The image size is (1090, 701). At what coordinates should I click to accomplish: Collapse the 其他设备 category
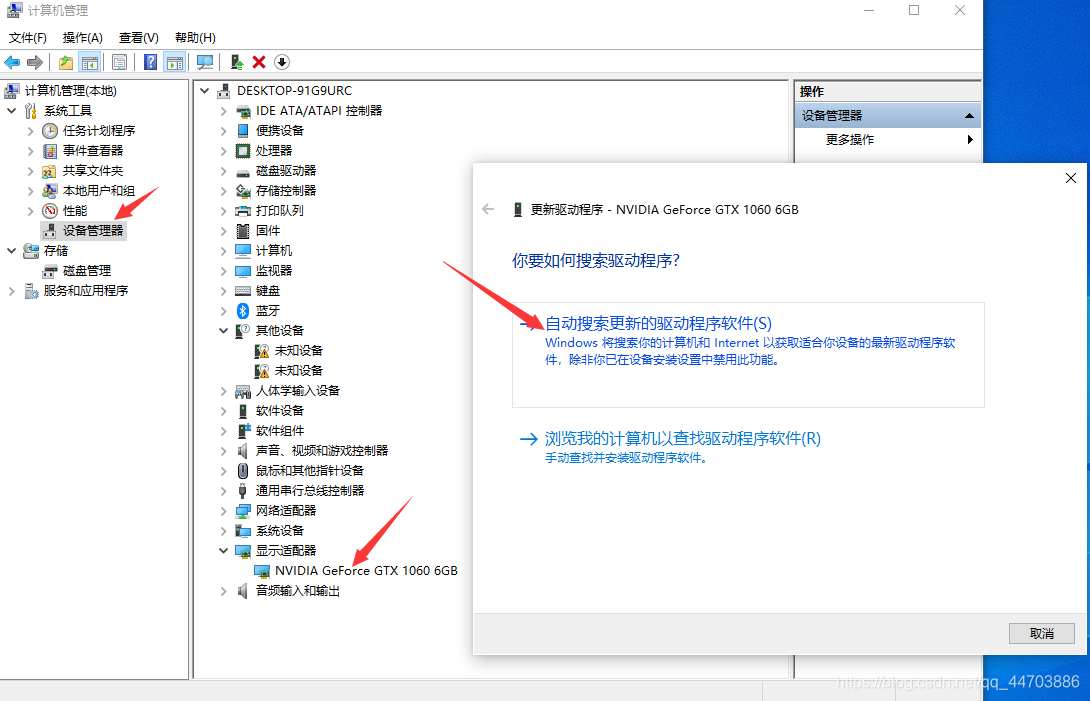(224, 331)
